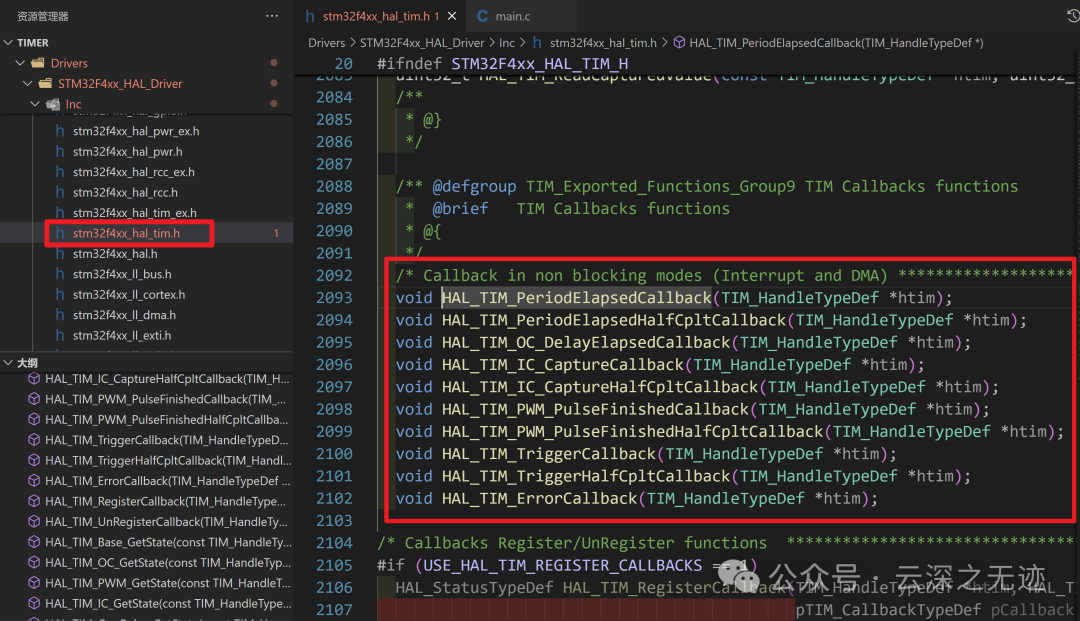This screenshot has width=1080, height=621.
Task: Open stm32f4xx_ll_cortex.h file
Action: 129,295
